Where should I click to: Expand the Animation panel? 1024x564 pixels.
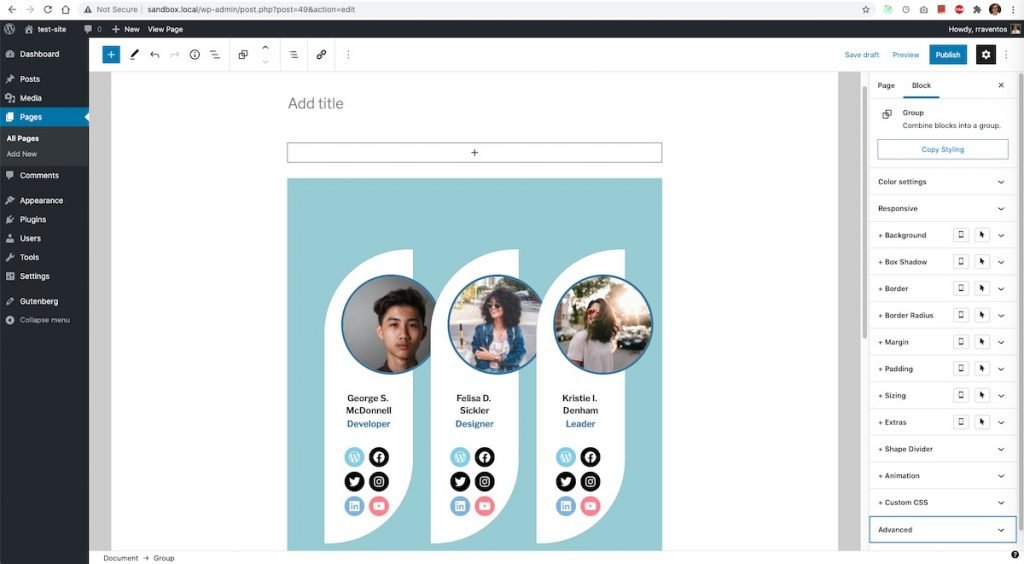coord(942,476)
